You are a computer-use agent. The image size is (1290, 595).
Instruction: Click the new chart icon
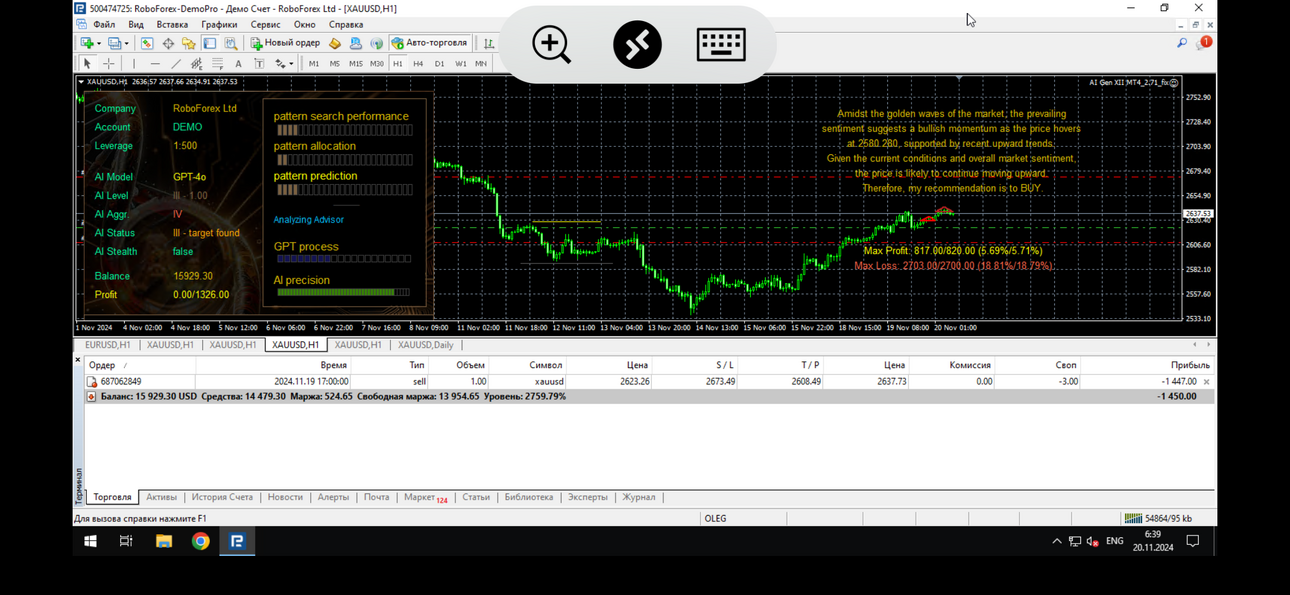point(87,43)
